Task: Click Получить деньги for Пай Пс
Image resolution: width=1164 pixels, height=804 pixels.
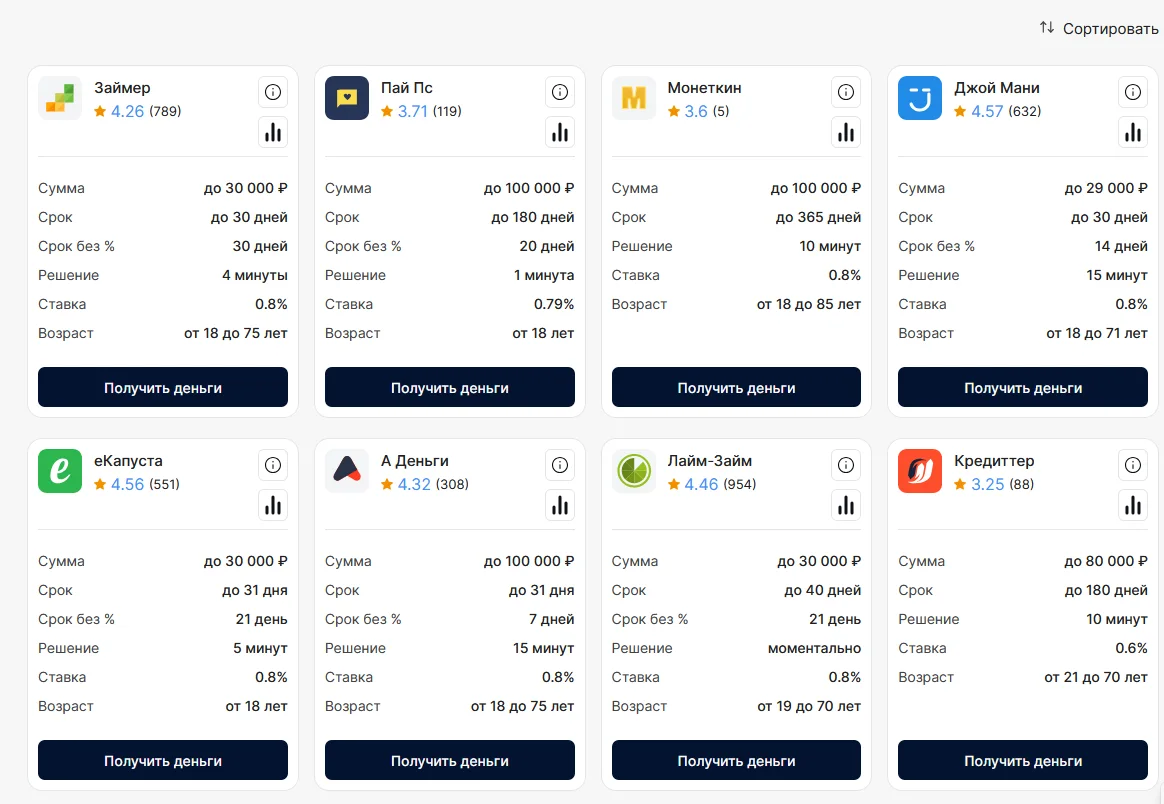Action: pos(450,387)
